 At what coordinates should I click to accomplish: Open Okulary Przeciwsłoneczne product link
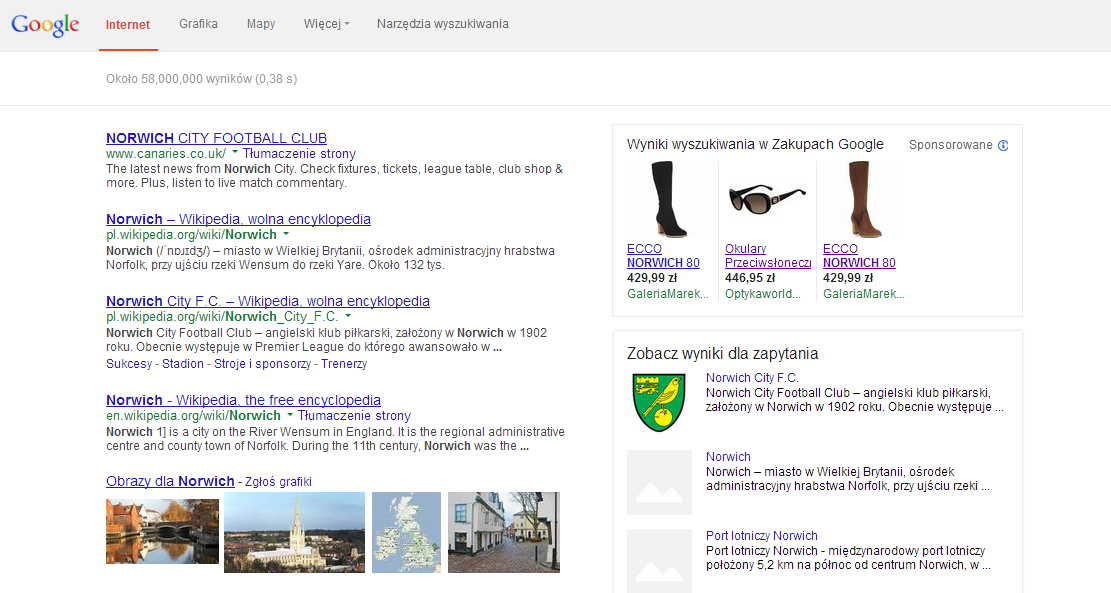(x=768, y=256)
